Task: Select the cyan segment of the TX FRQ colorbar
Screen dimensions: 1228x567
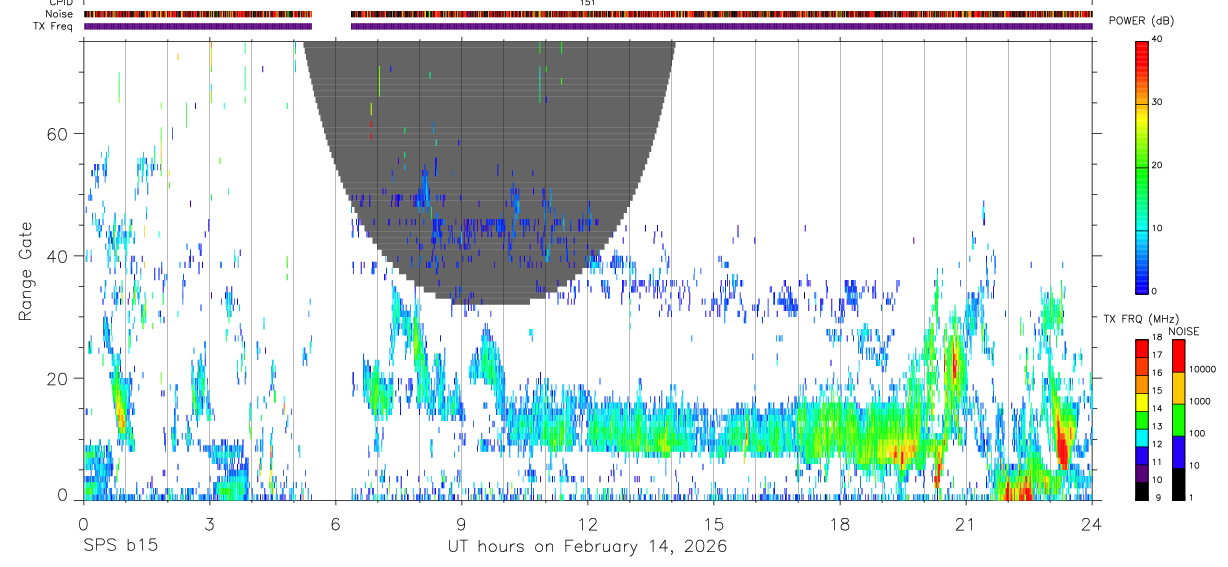Action: [x=1142, y=437]
